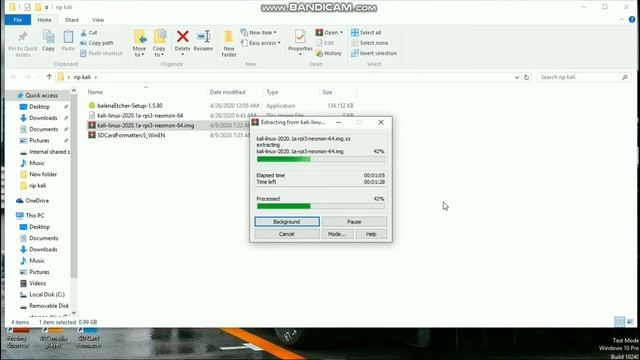Click Background button in extraction dialog
The height and width of the screenshot is (360, 640).
[287, 222]
